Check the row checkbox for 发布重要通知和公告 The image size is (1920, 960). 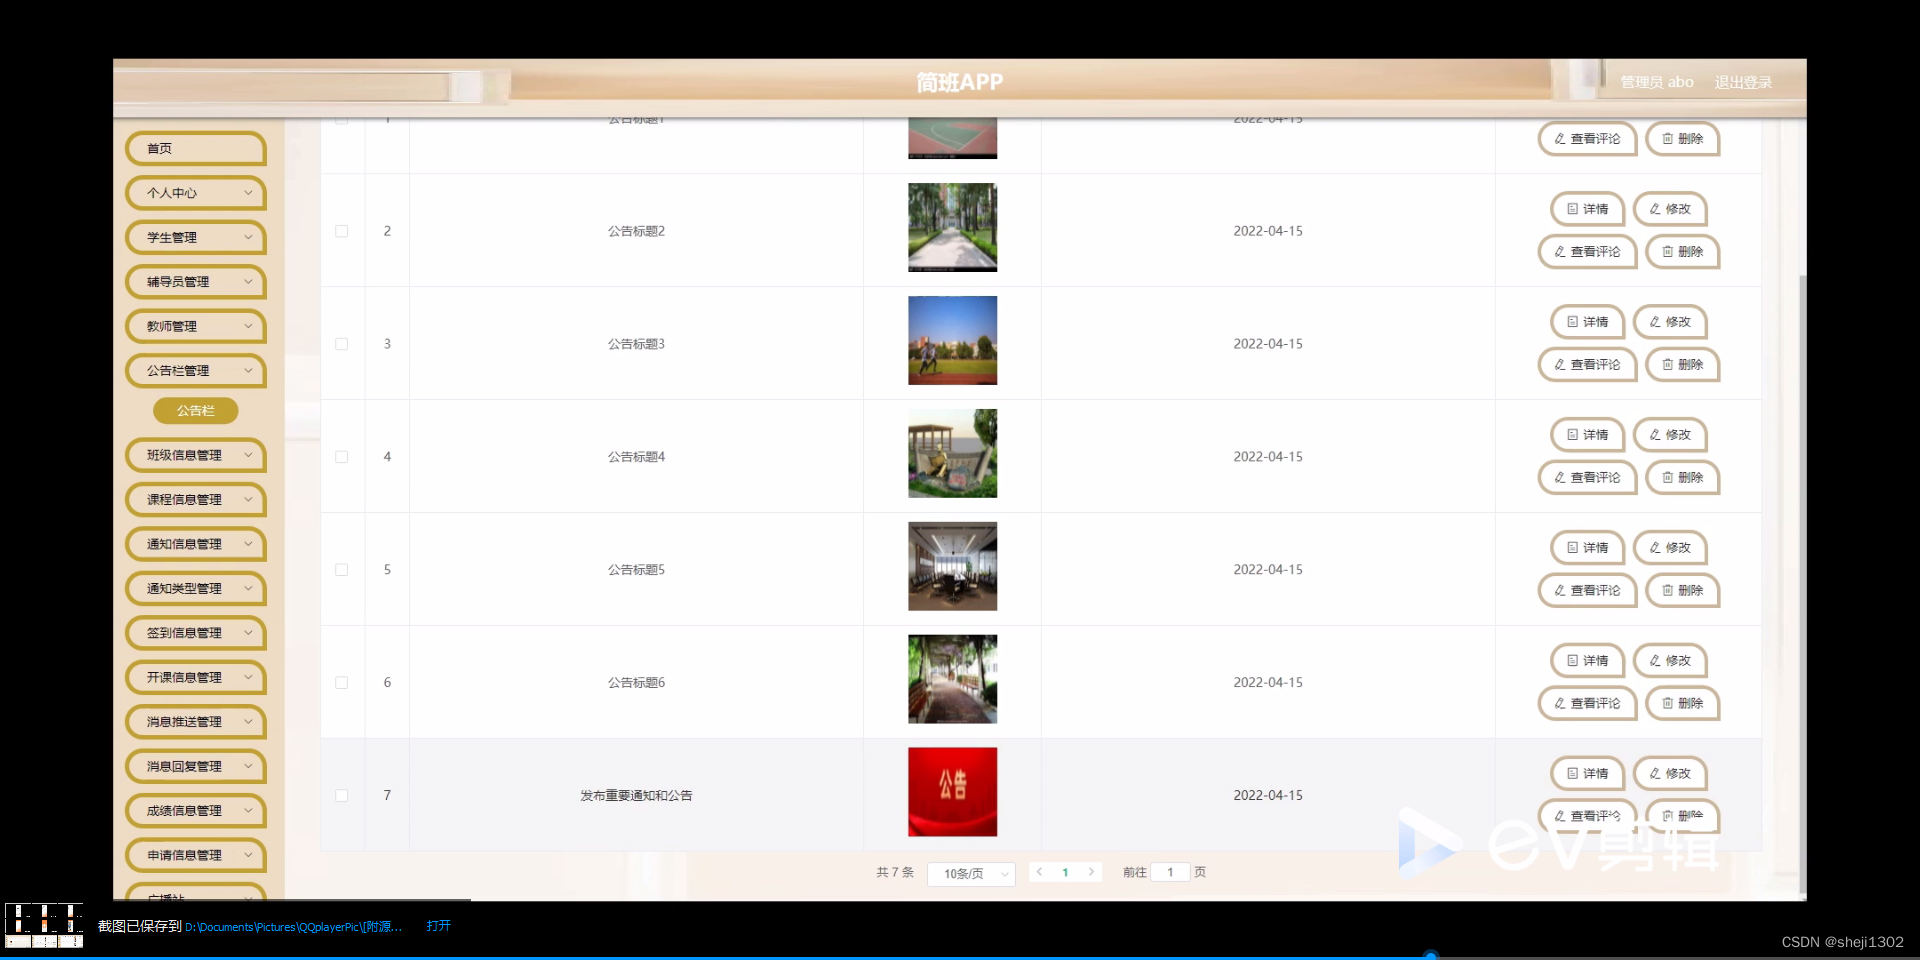click(341, 795)
